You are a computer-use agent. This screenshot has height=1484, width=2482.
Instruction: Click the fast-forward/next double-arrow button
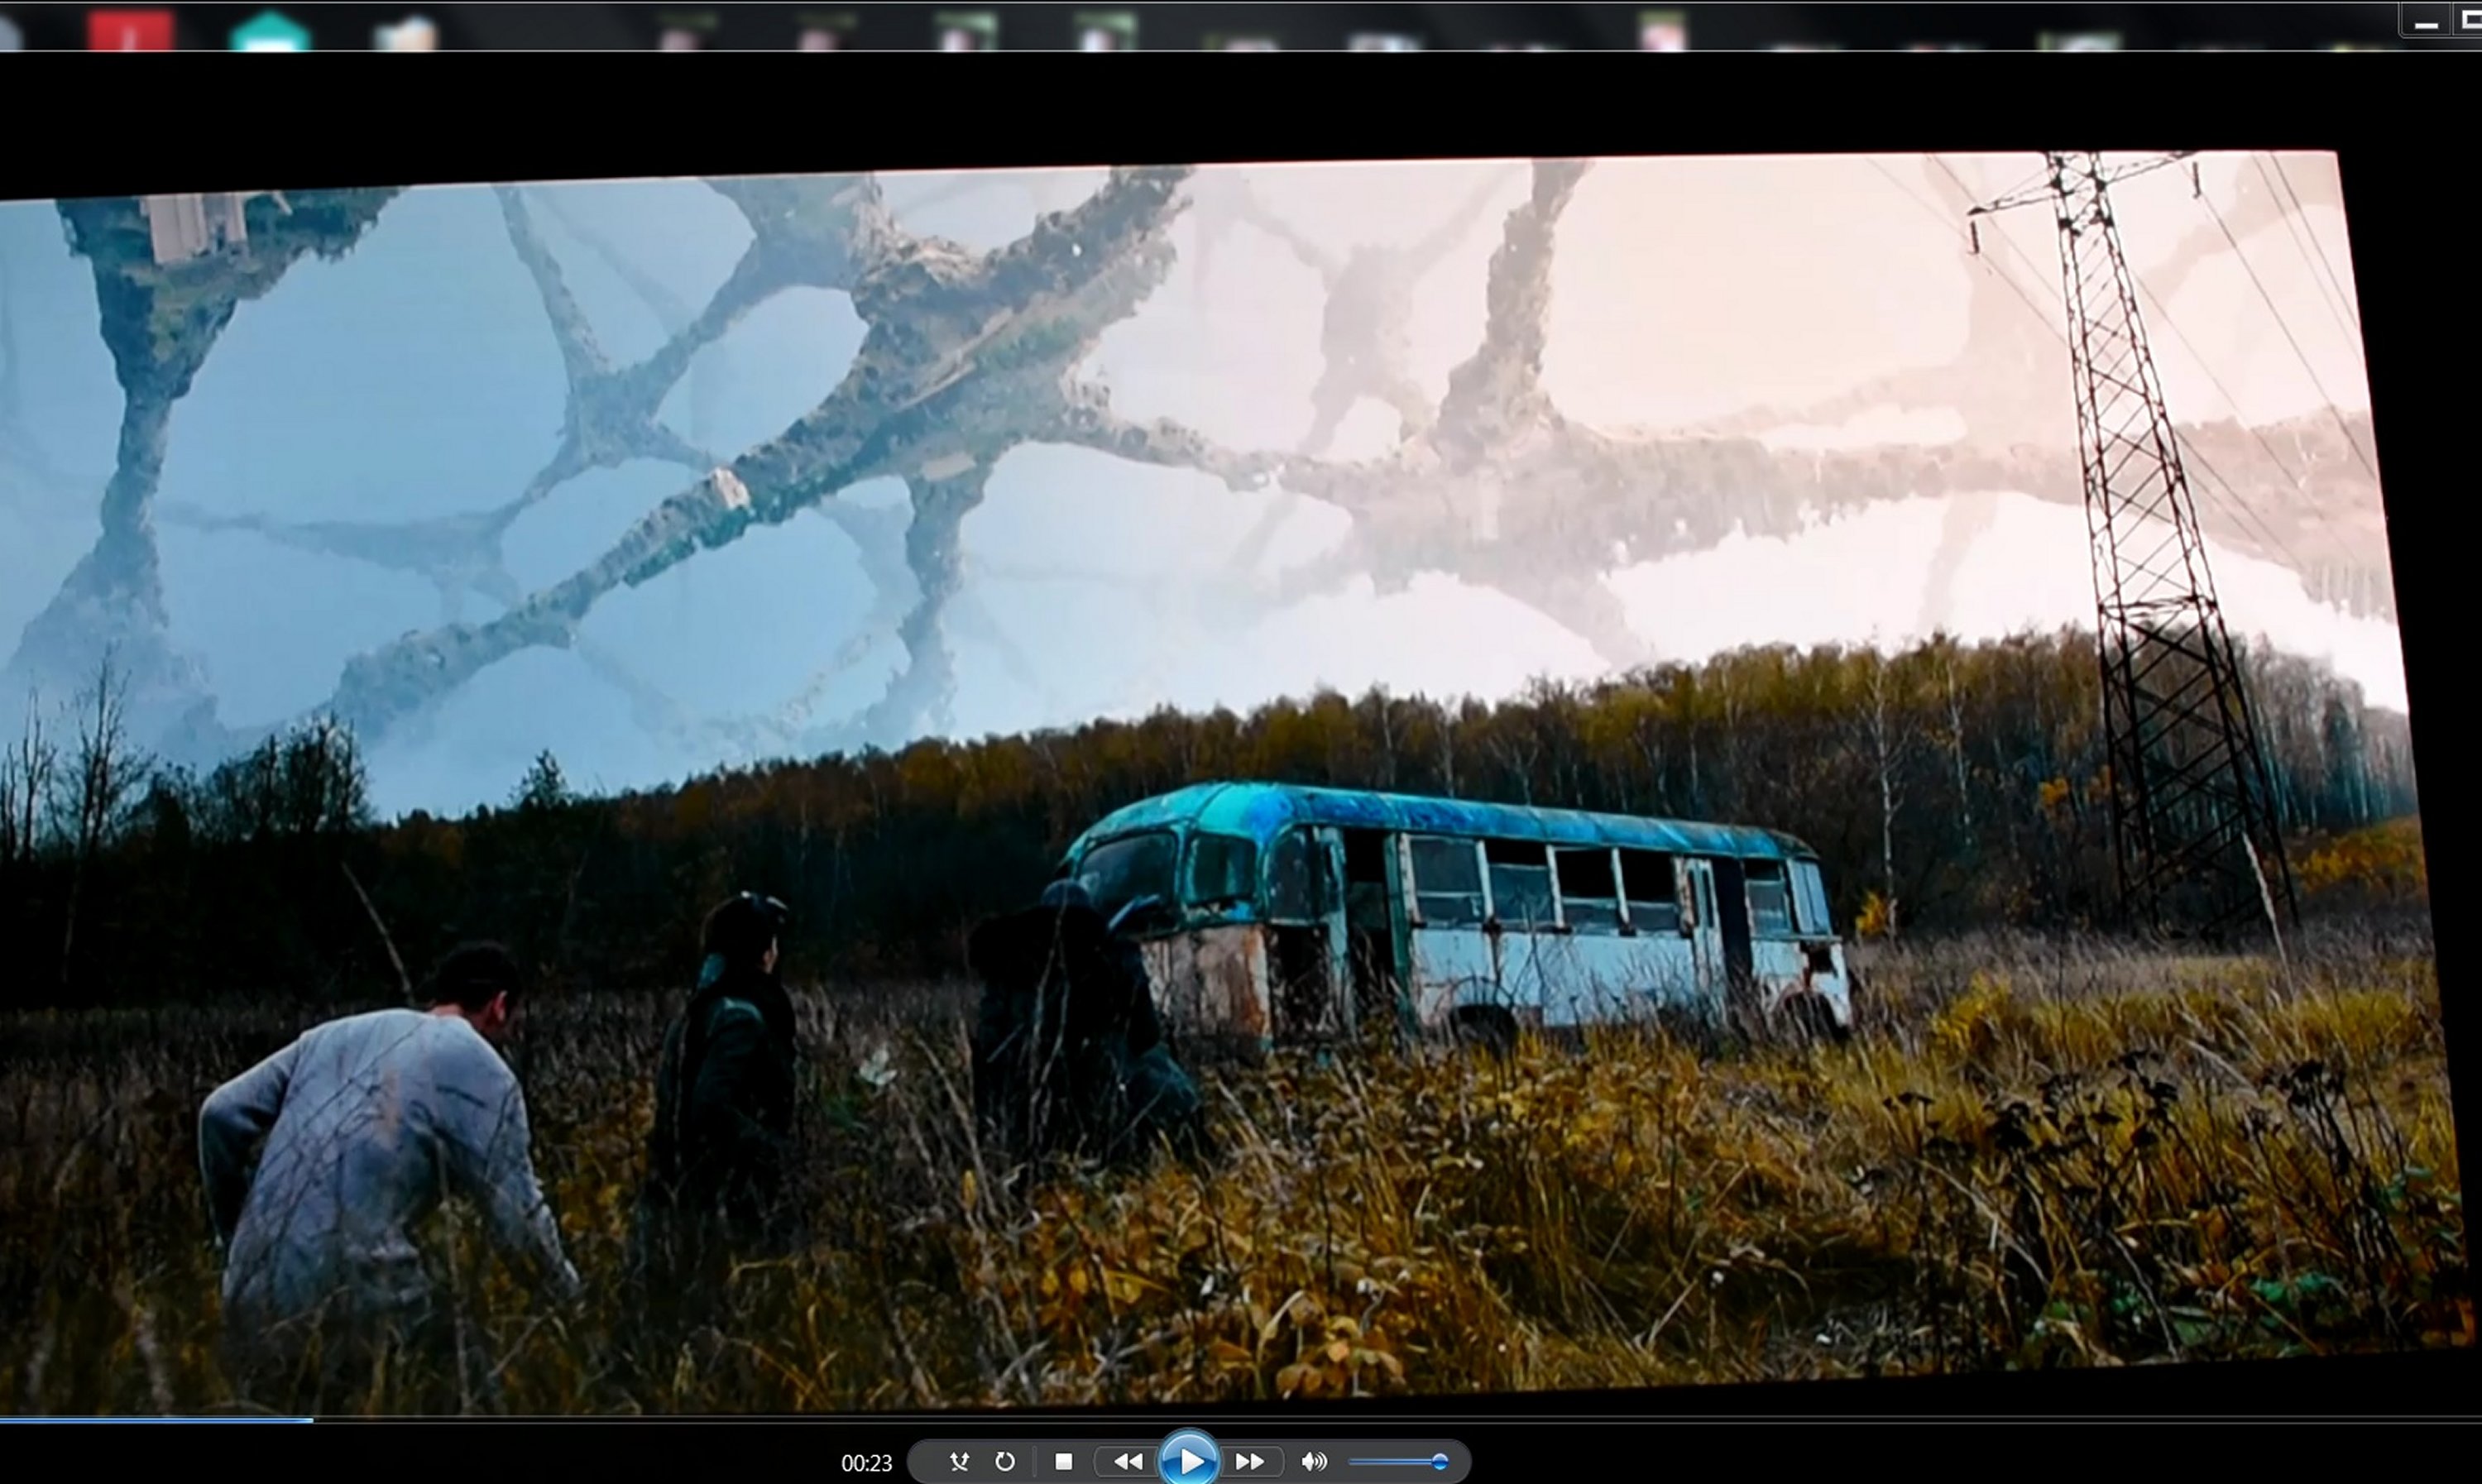tap(1249, 1462)
